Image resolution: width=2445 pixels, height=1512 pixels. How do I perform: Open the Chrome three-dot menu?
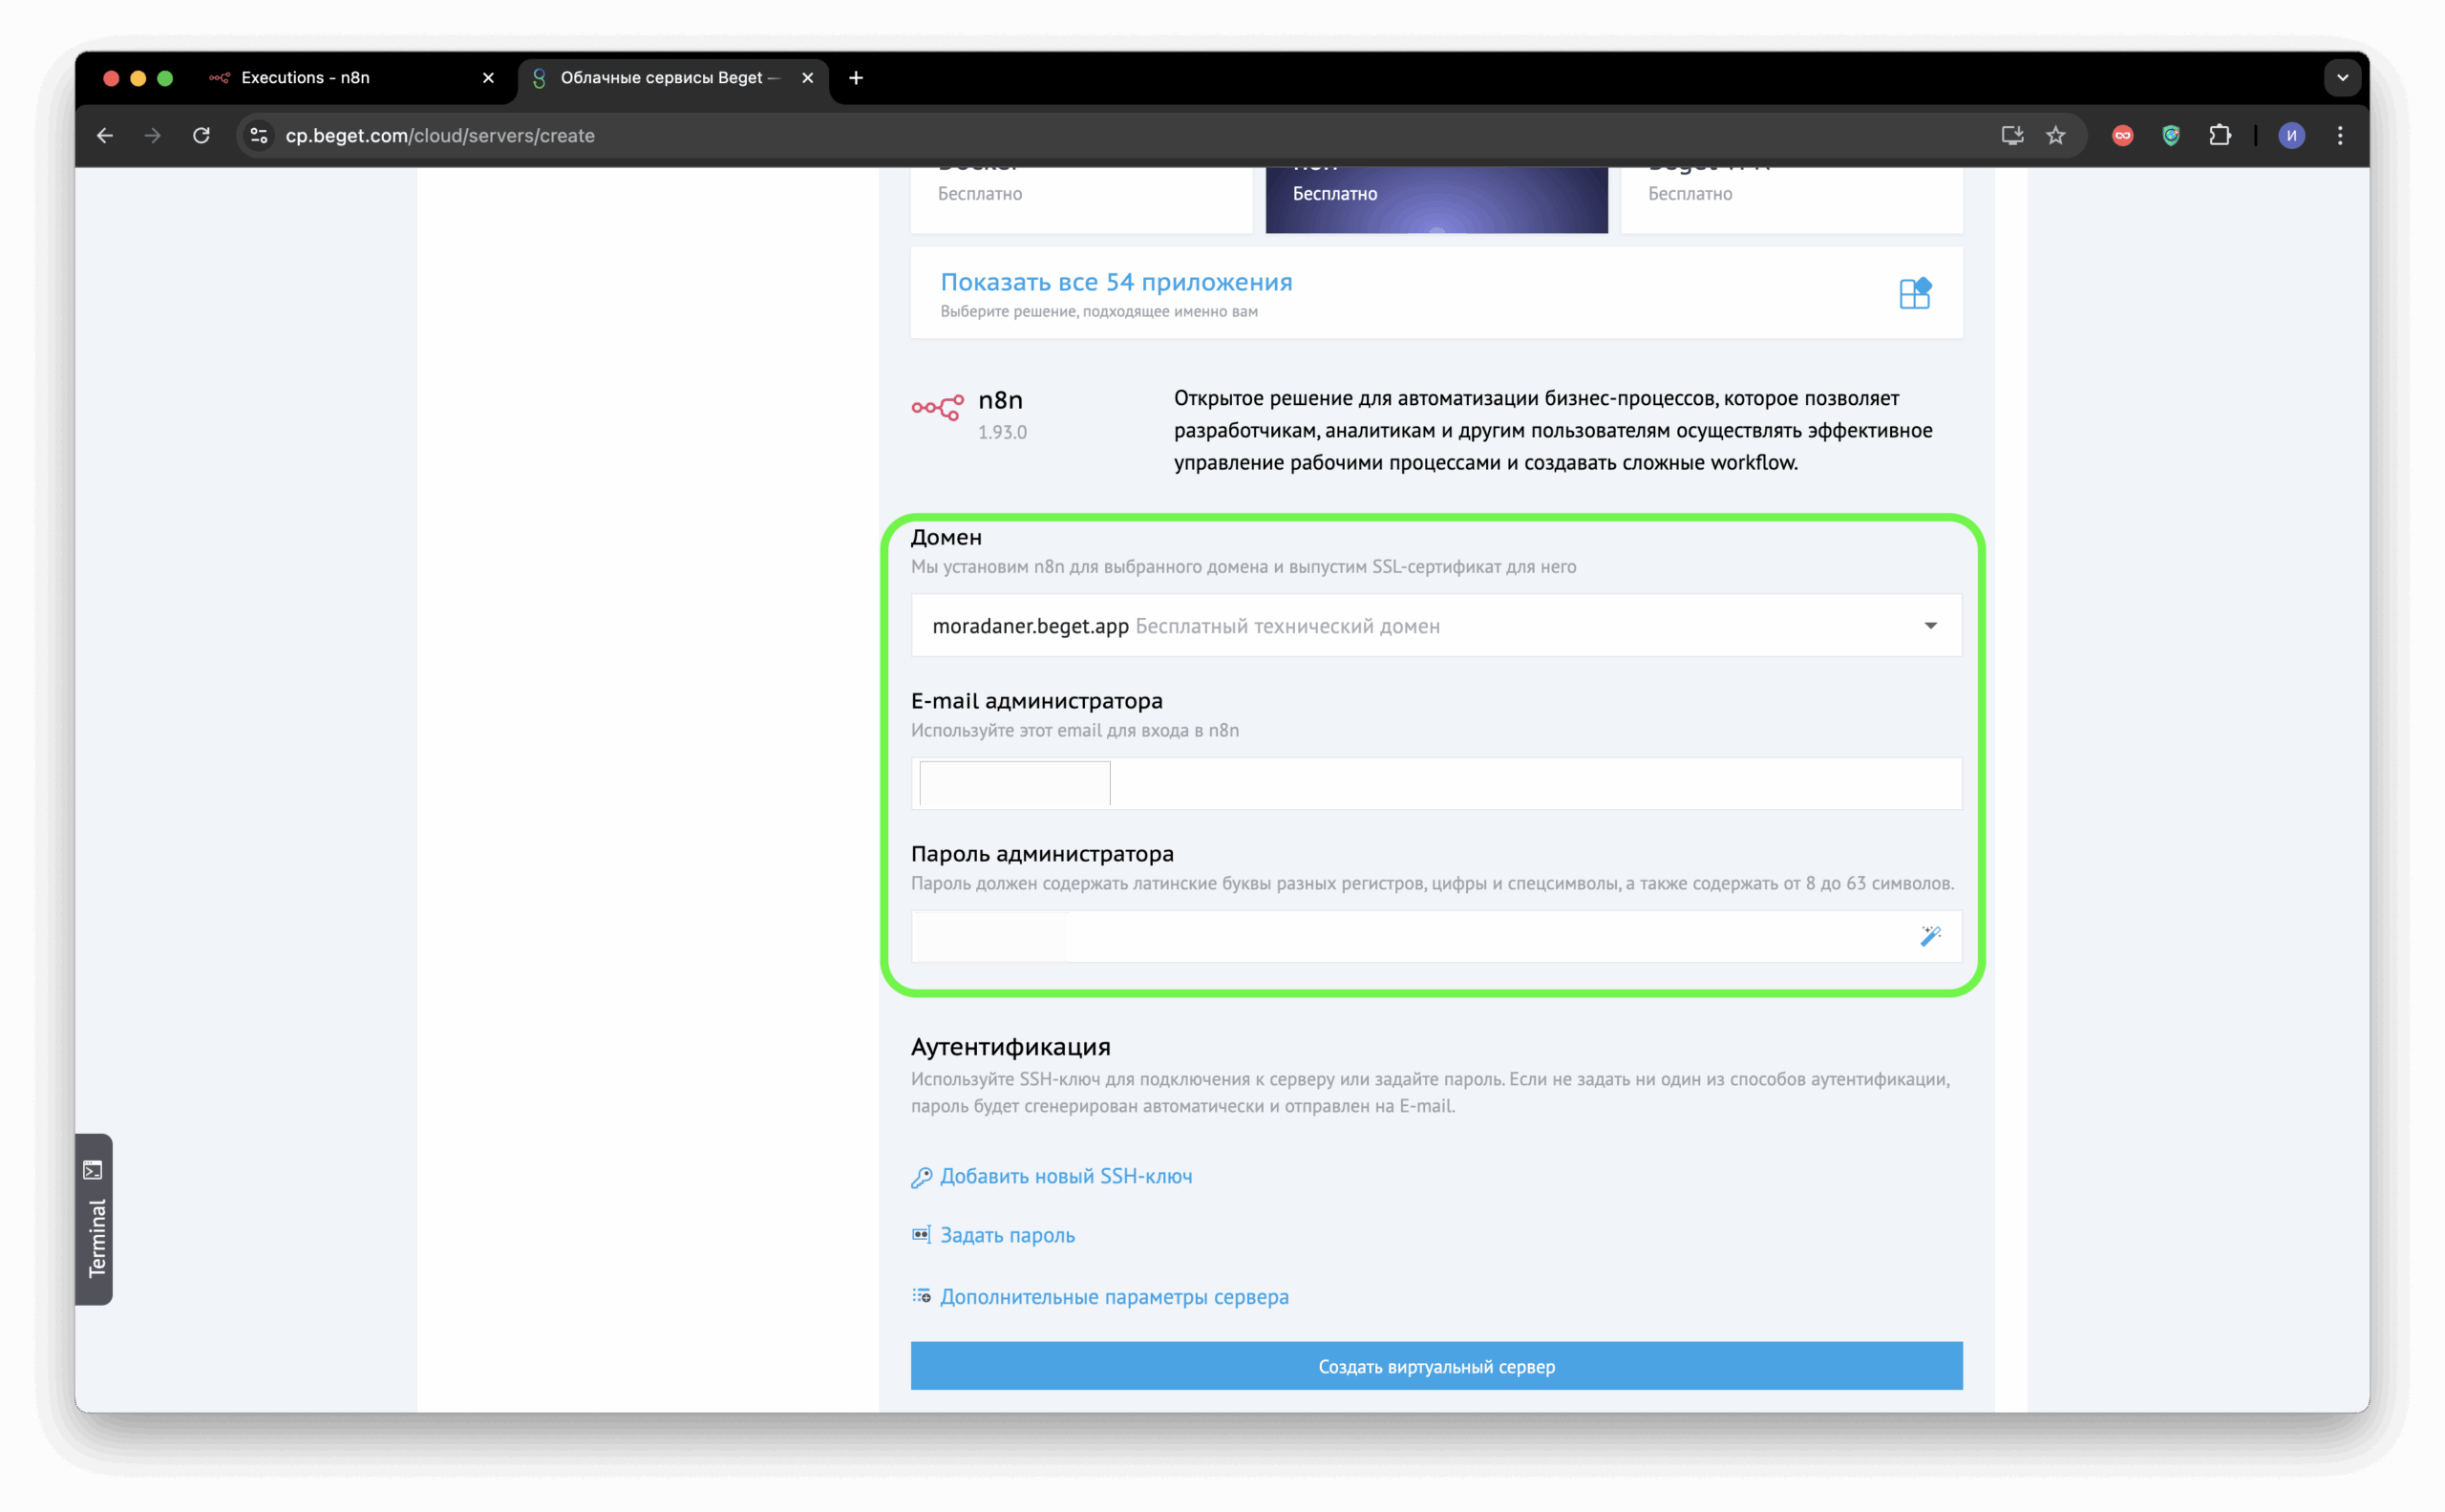pyautogui.click(x=2340, y=135)
